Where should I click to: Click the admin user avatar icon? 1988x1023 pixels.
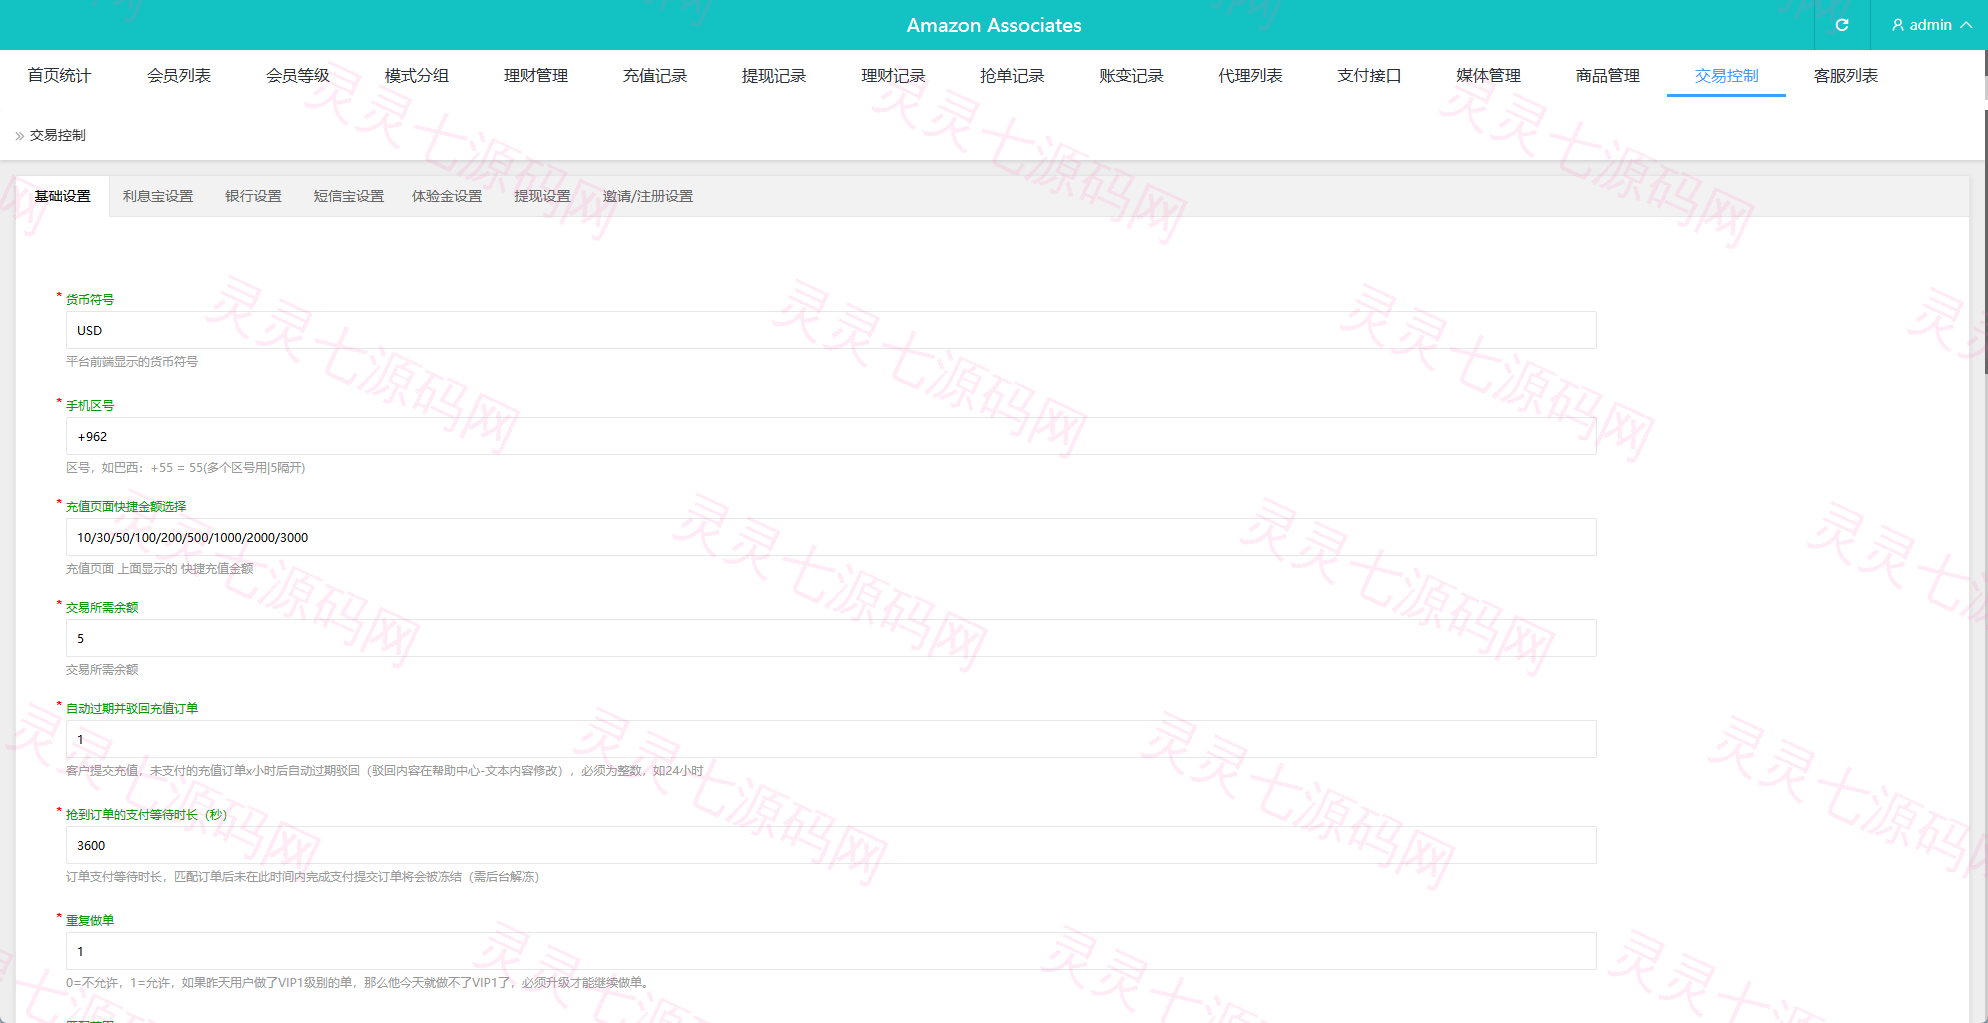point(1898,25)
